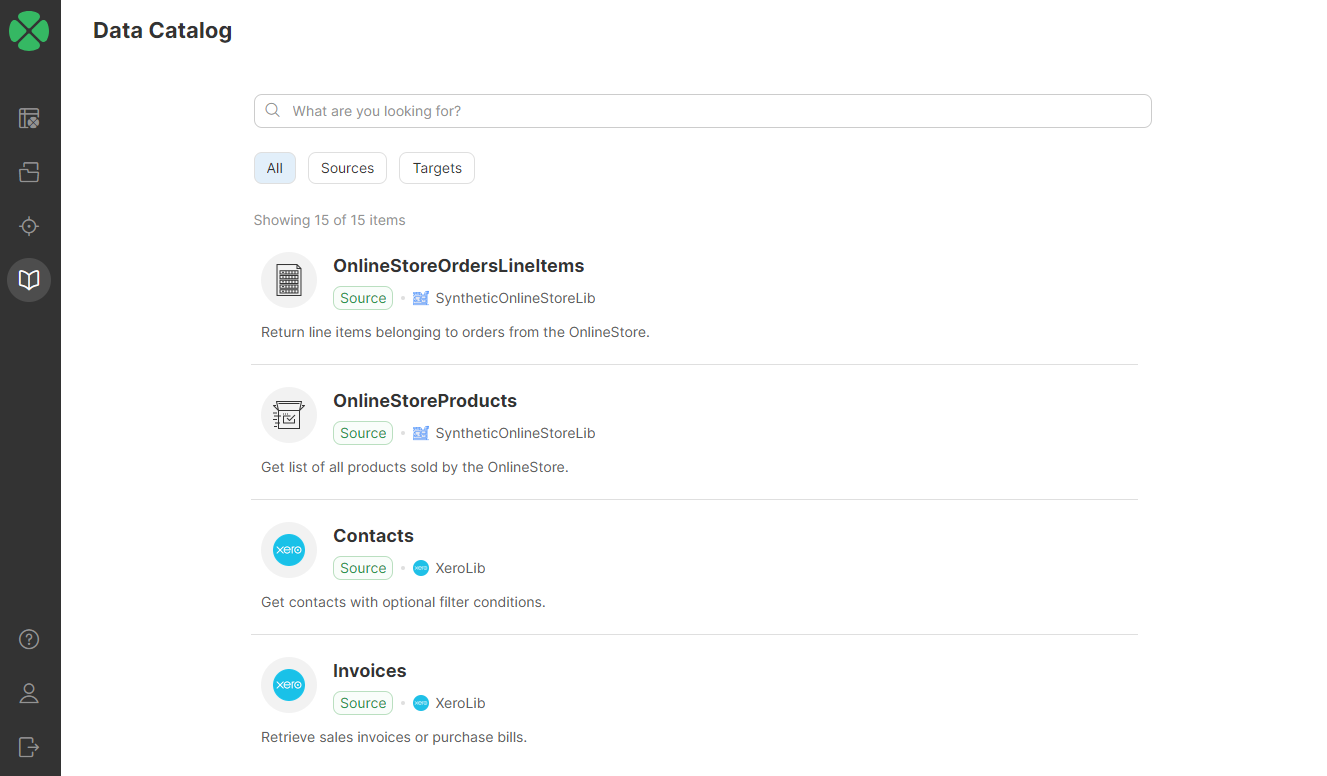
Task: Click the green app logo
Action: click(29, 31)
